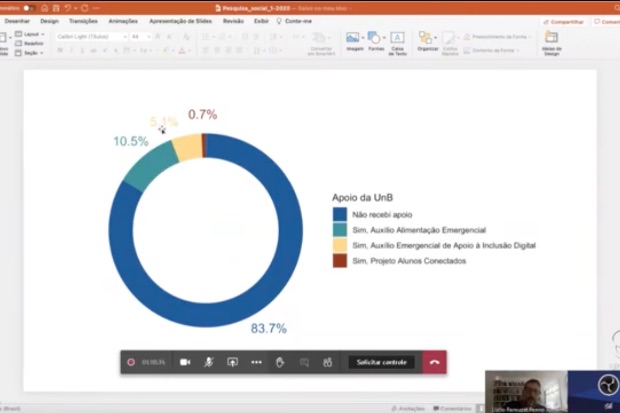Click the raise hand icon
Screen dimensions: 620x413
(280, 362)
